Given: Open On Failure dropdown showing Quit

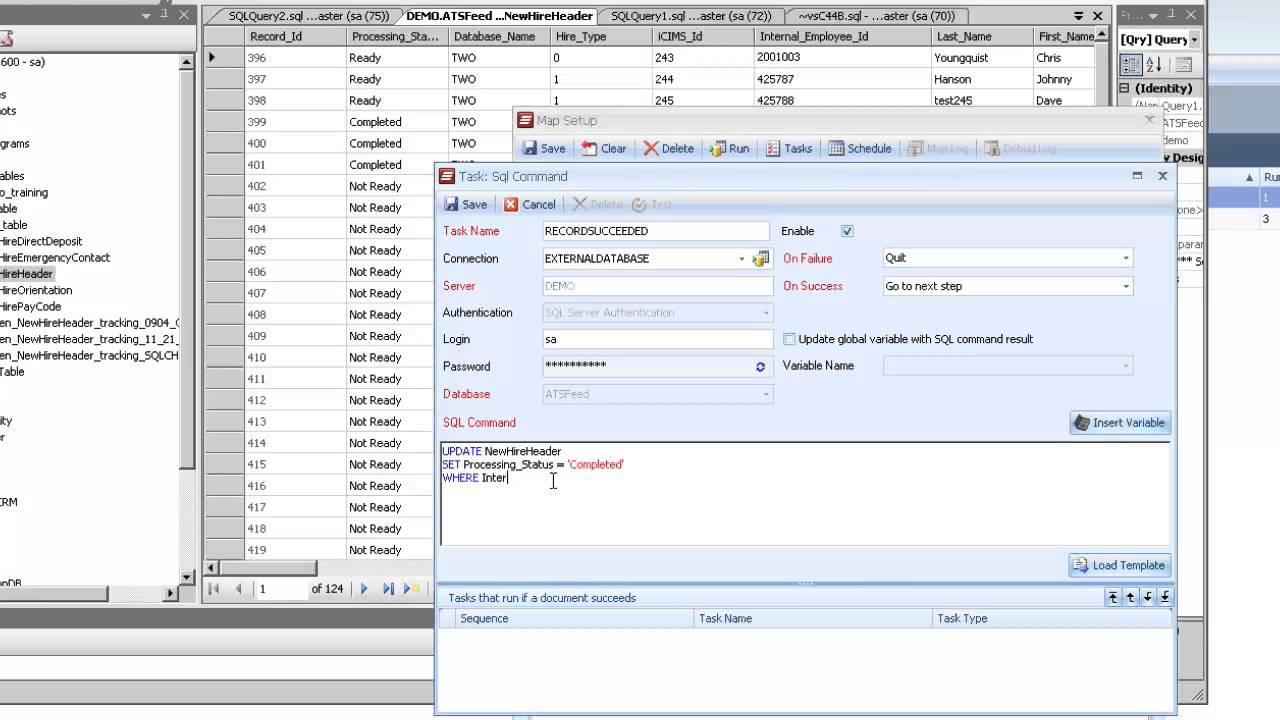Looking at the screenshot, I should point(1126,258).
